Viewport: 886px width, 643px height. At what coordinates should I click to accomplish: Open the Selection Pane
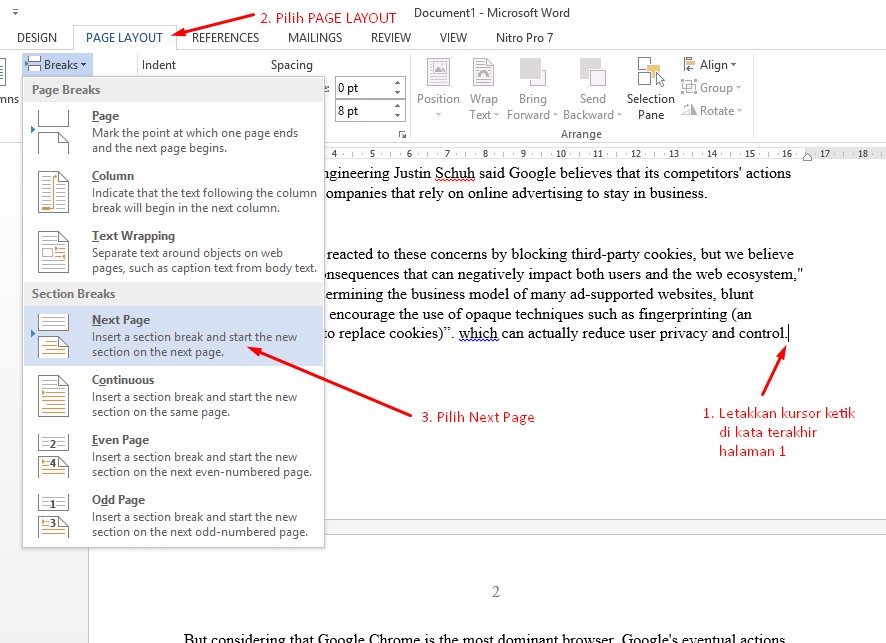pyautogui.click(x=651, y=88)
